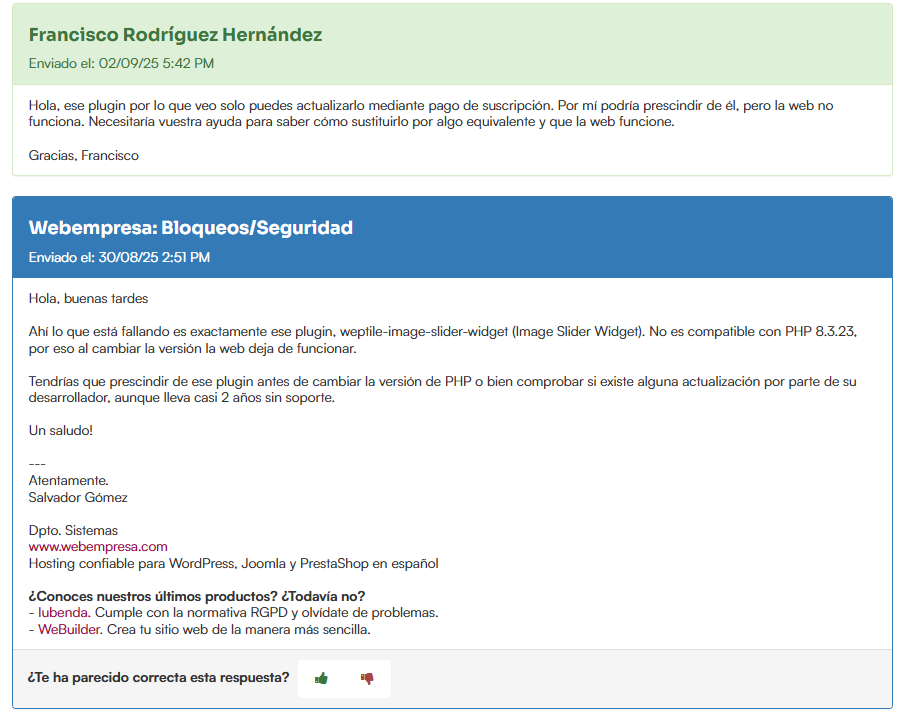Click the Webempresa: Bloqueos/Seguridad heading
The image size is (897, 712).
[190, 228]
